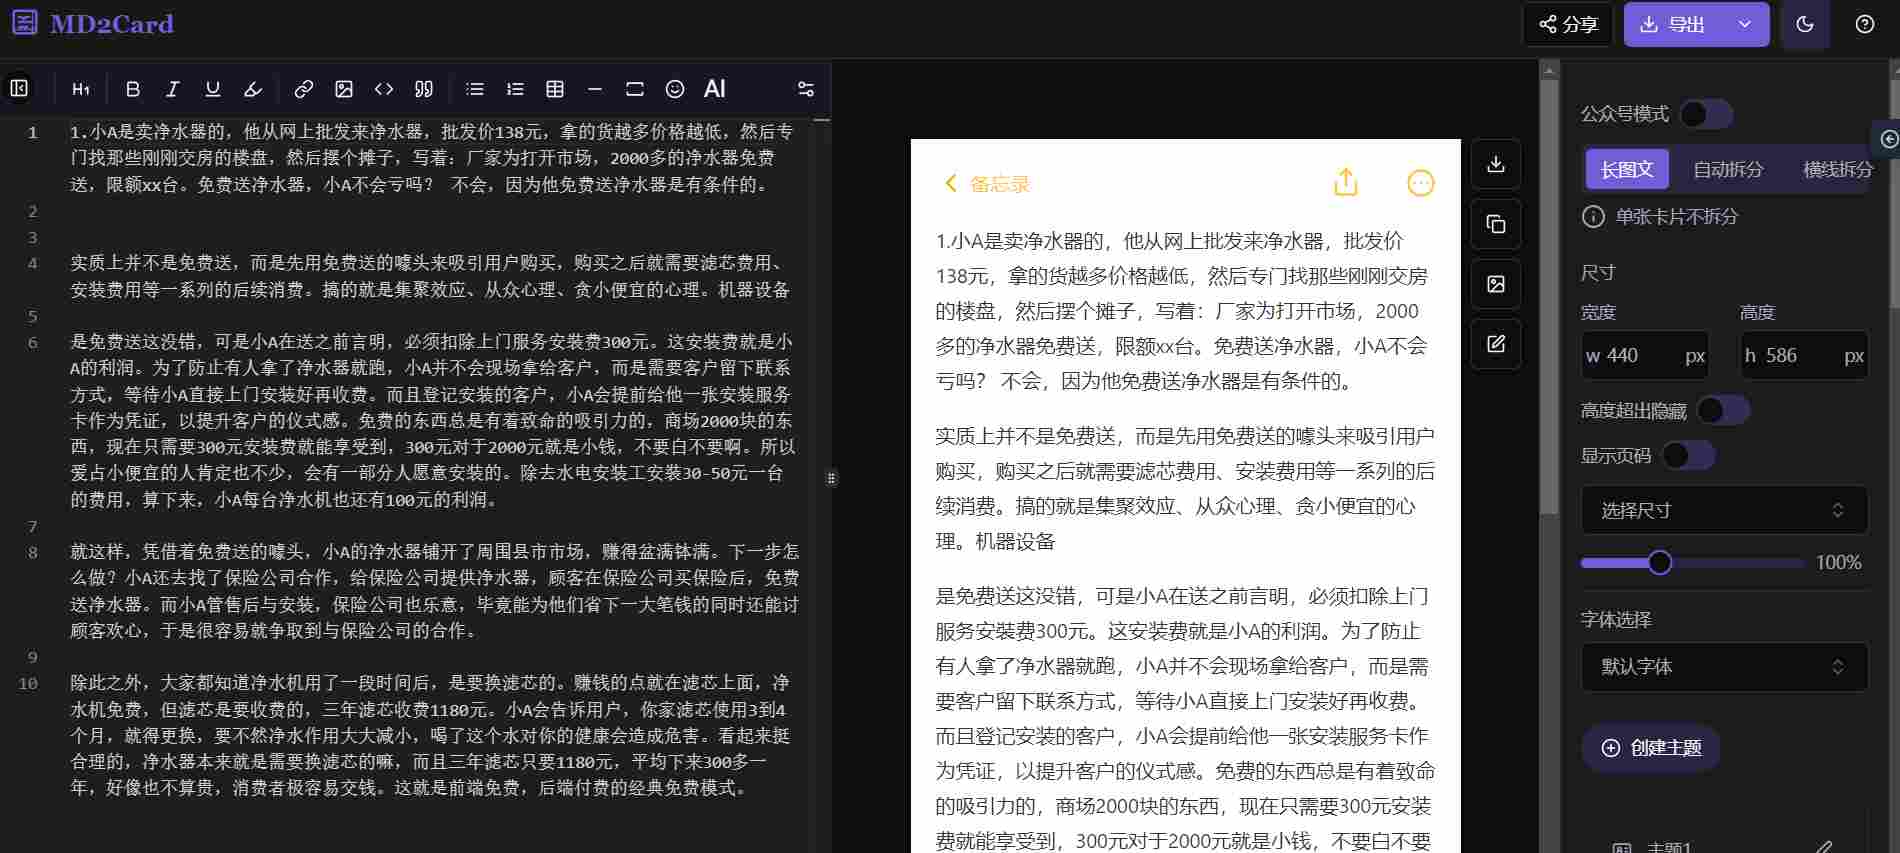1900x853 pixels.
Task: Click the MD2Card title text
Action: pyautogui.click(x=112, y=24)
